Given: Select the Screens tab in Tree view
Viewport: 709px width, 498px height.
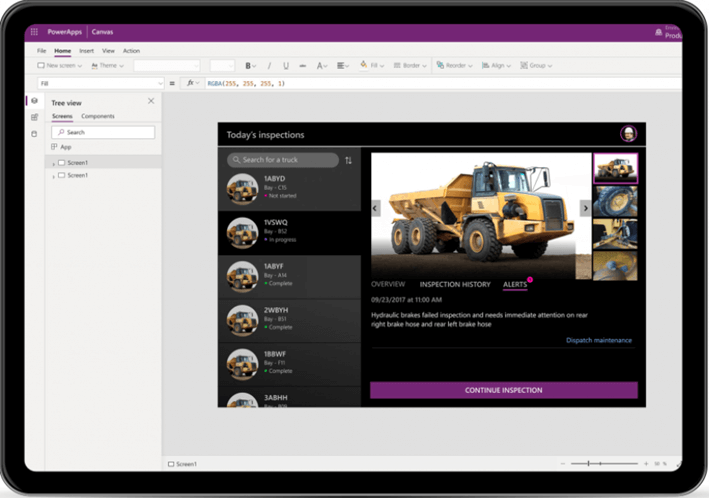Looking at the screenshot, I should (62, 116).
